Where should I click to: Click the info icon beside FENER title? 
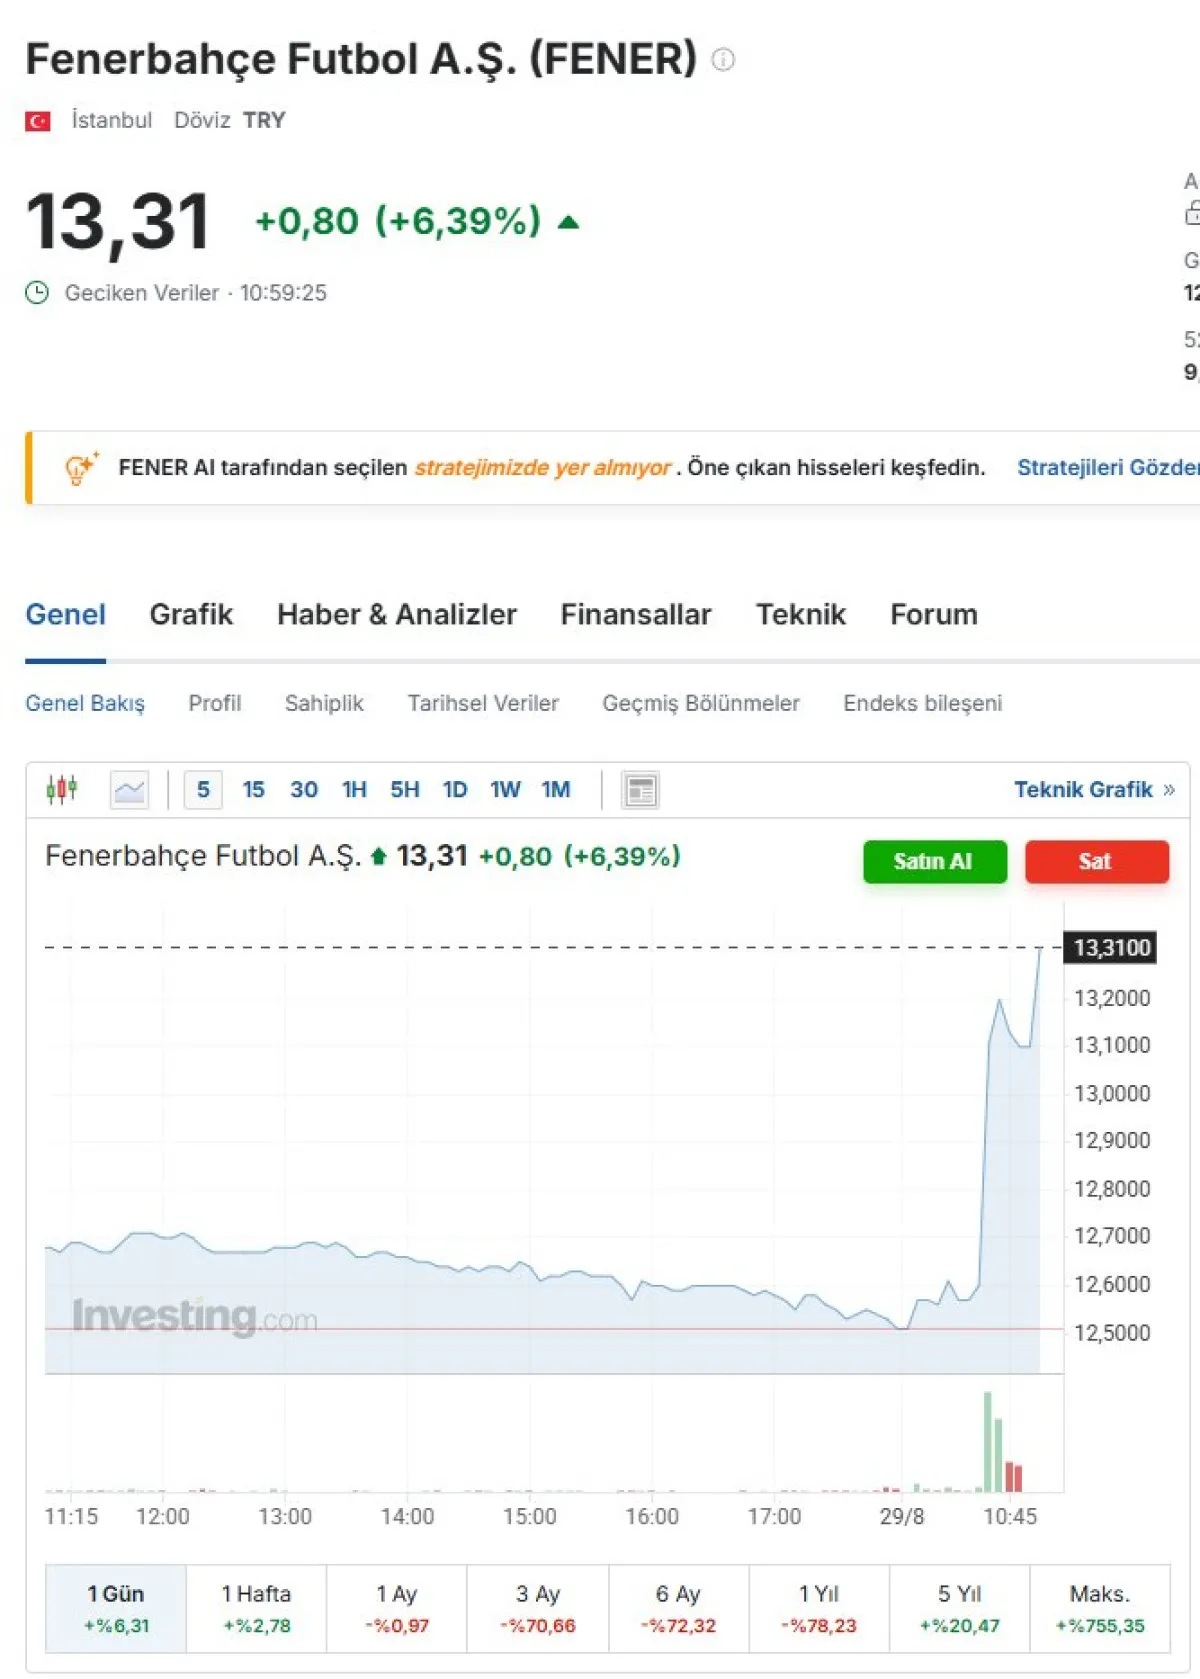pos(723,60)
